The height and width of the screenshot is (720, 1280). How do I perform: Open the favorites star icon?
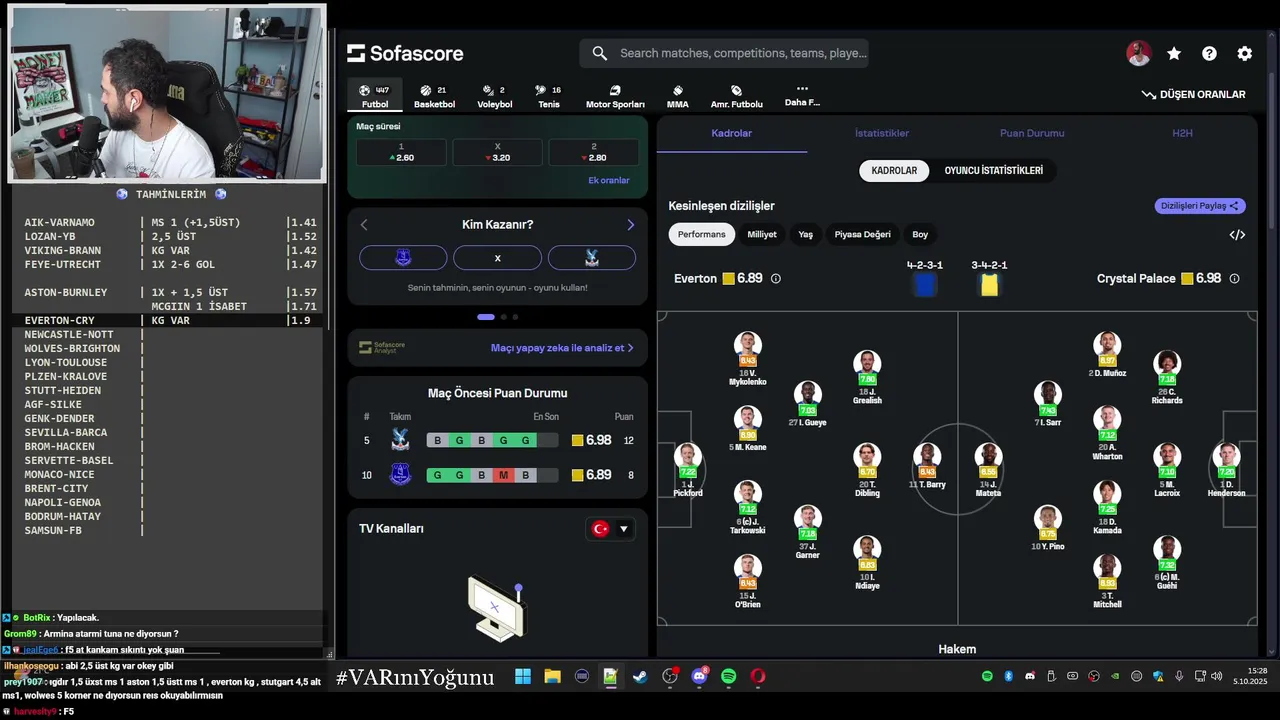click(x=1174, y=54)
